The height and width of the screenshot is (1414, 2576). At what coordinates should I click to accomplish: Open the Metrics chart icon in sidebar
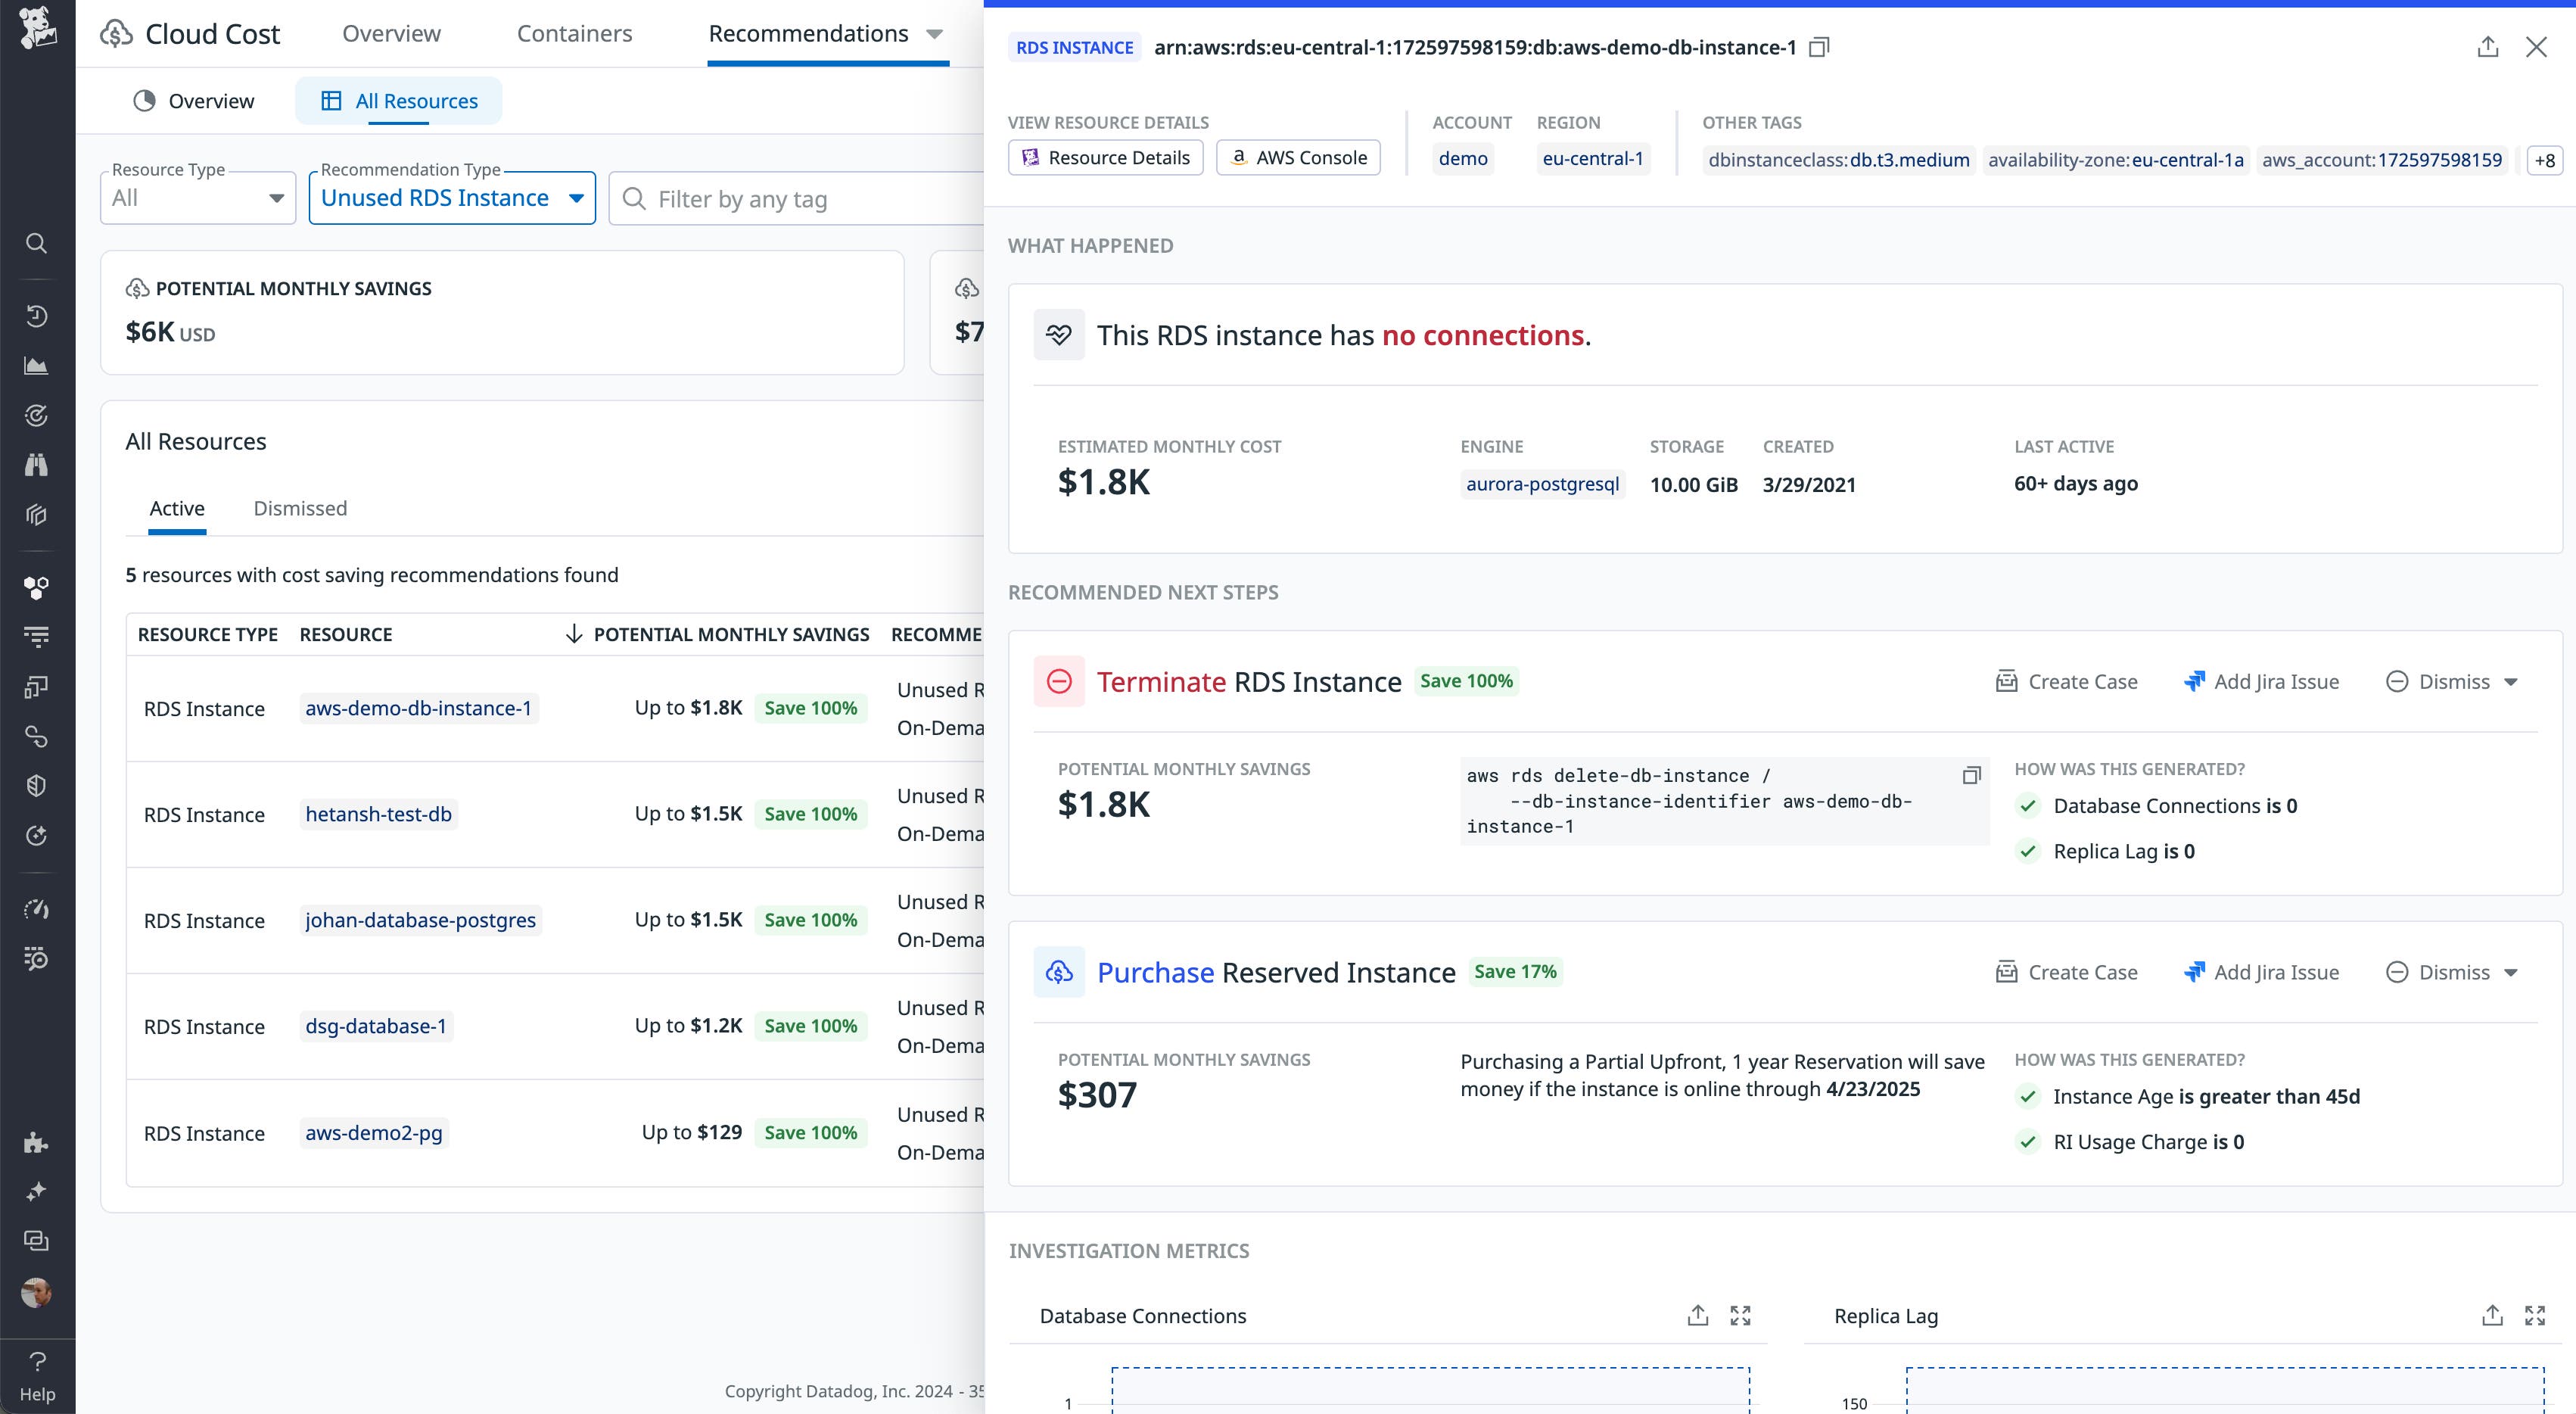pyautogui.click(x=36, y=365)
